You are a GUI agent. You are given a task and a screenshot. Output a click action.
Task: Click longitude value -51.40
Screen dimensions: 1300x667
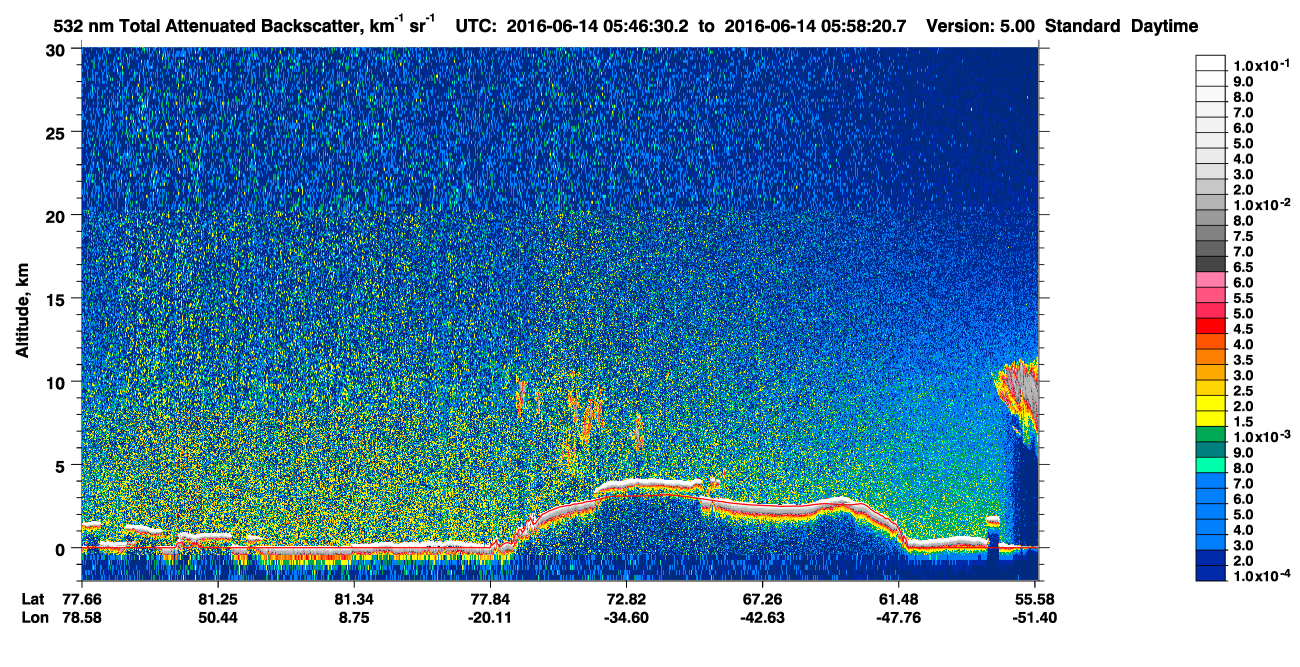pos(1034,617)
